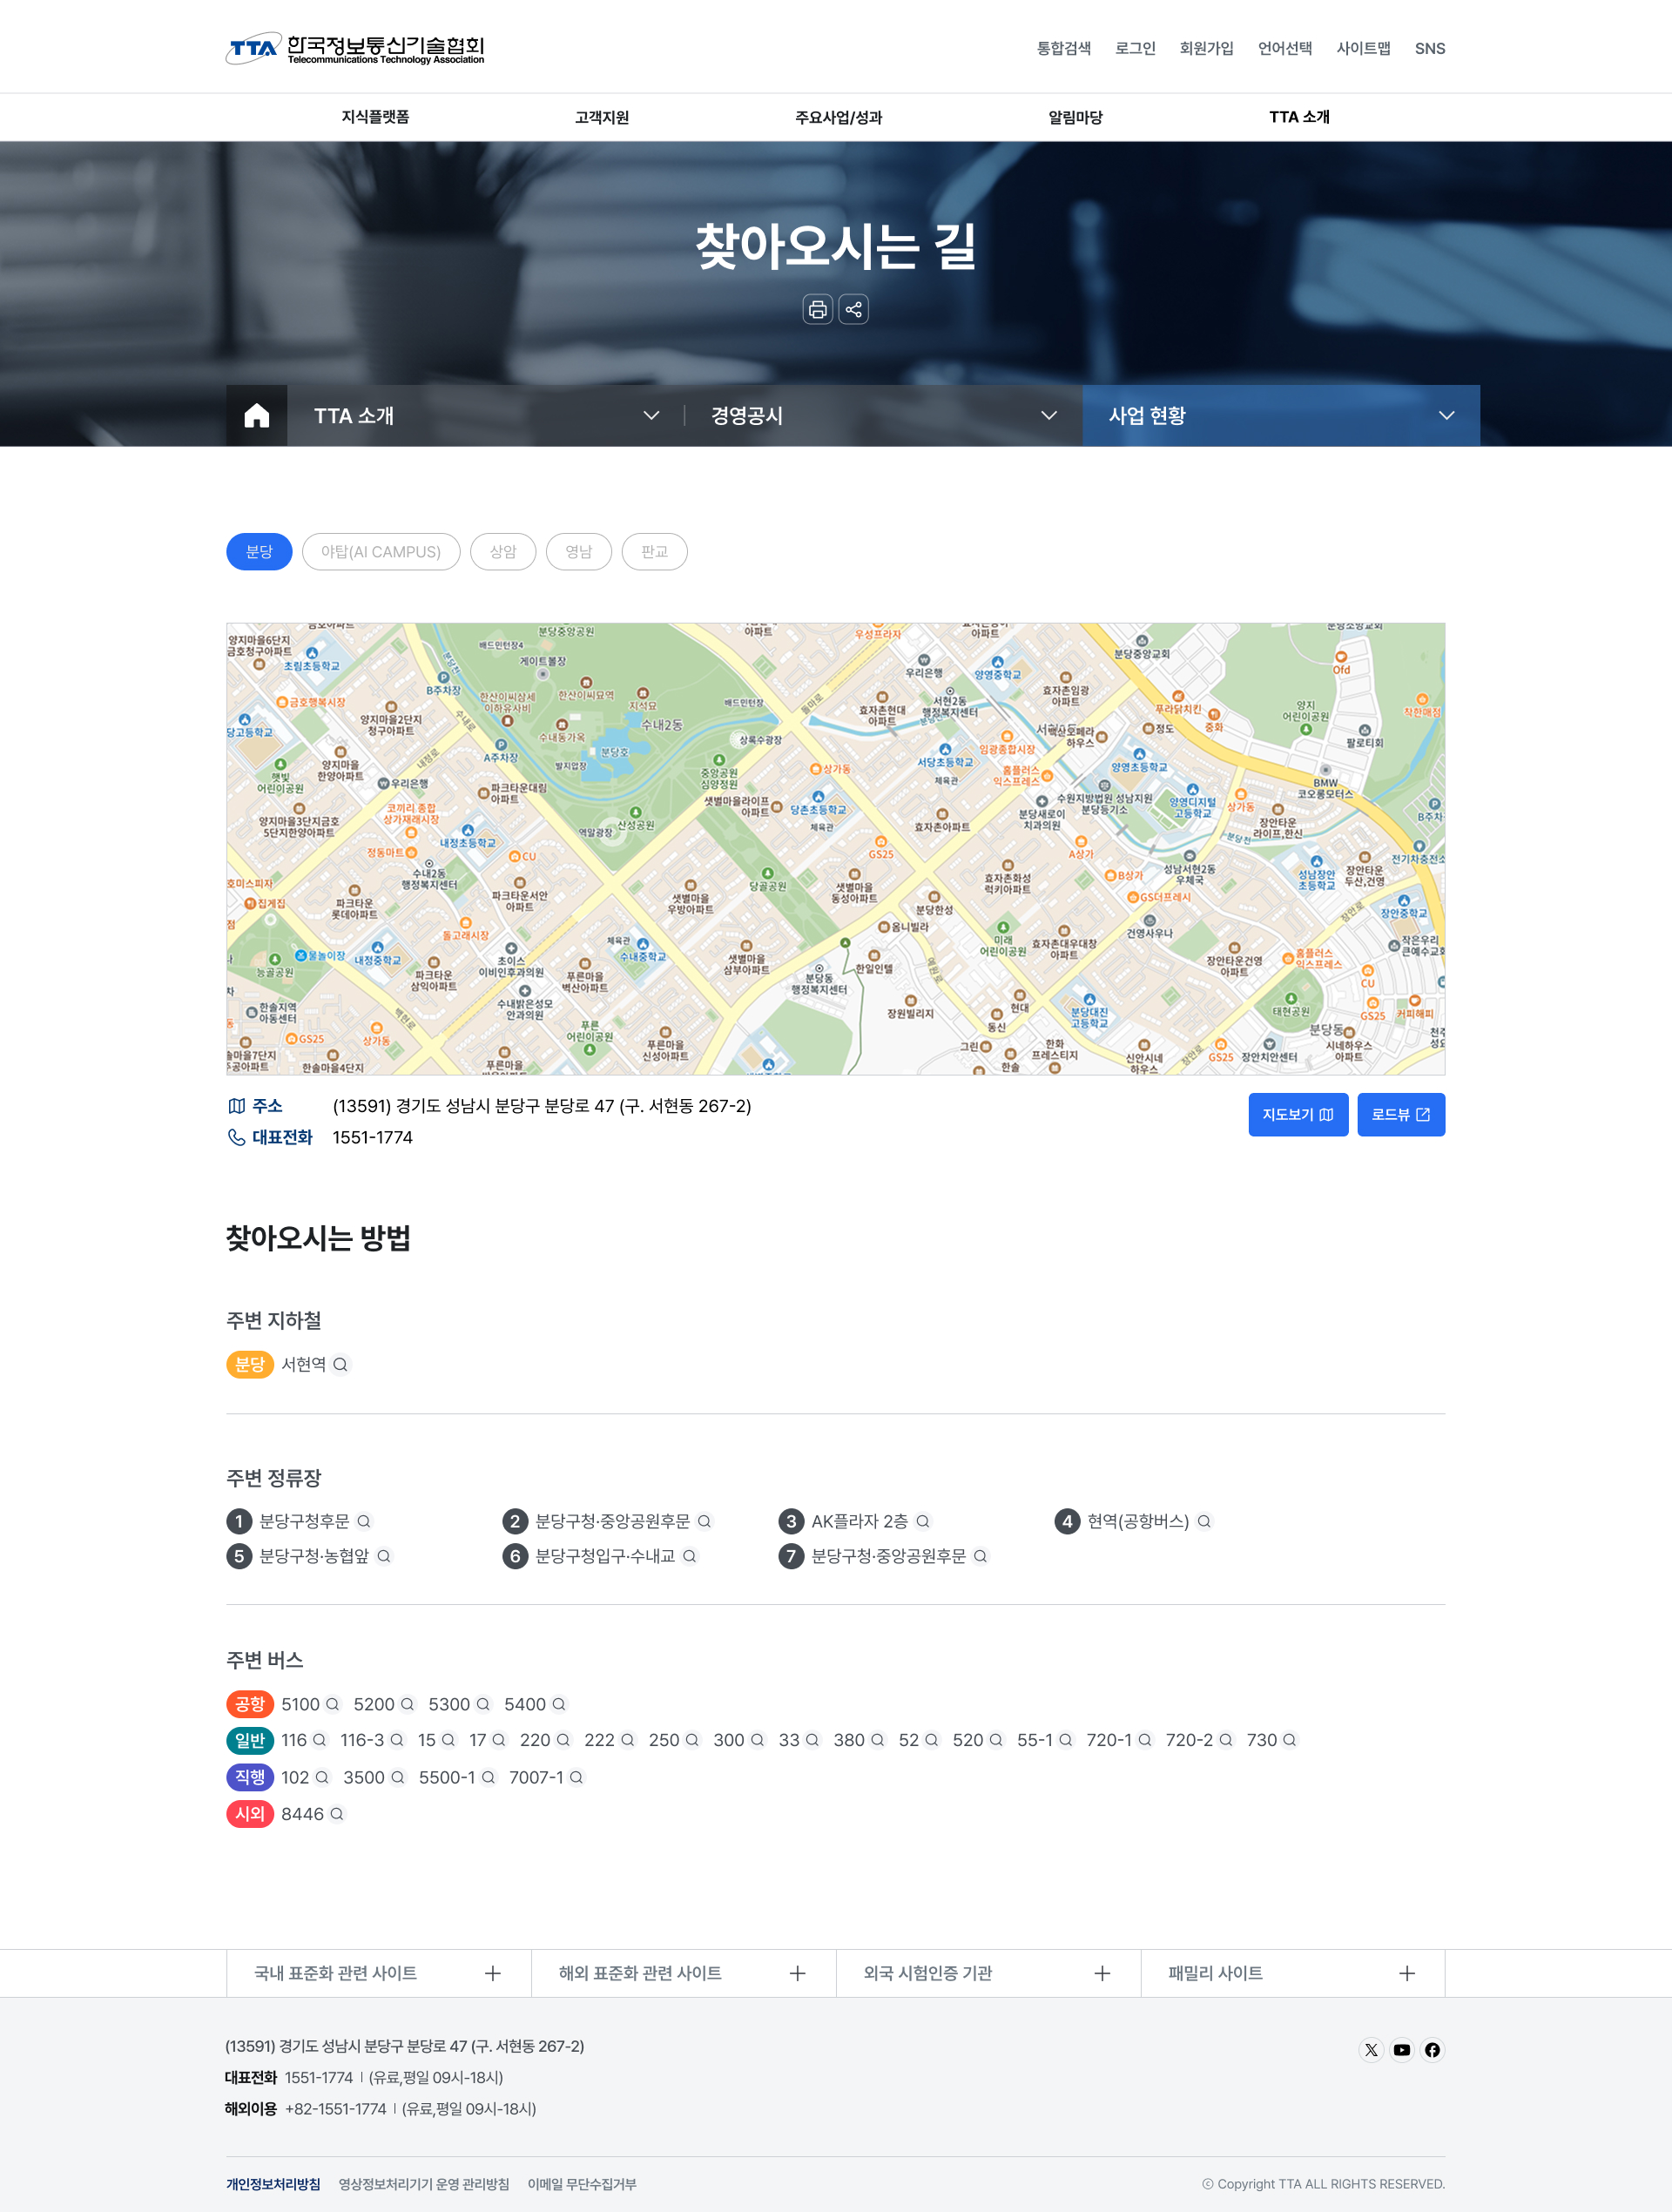Open the Facebook icon in footer
The height and width of the screenshot is (2212, 1672).
coord(1432,2050)
